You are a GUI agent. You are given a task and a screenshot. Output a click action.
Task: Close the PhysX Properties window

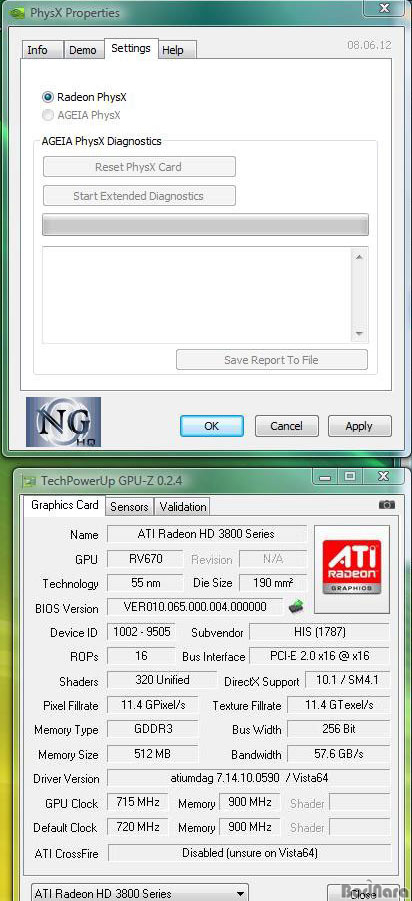pyautogui.click(x=384, y=8)
